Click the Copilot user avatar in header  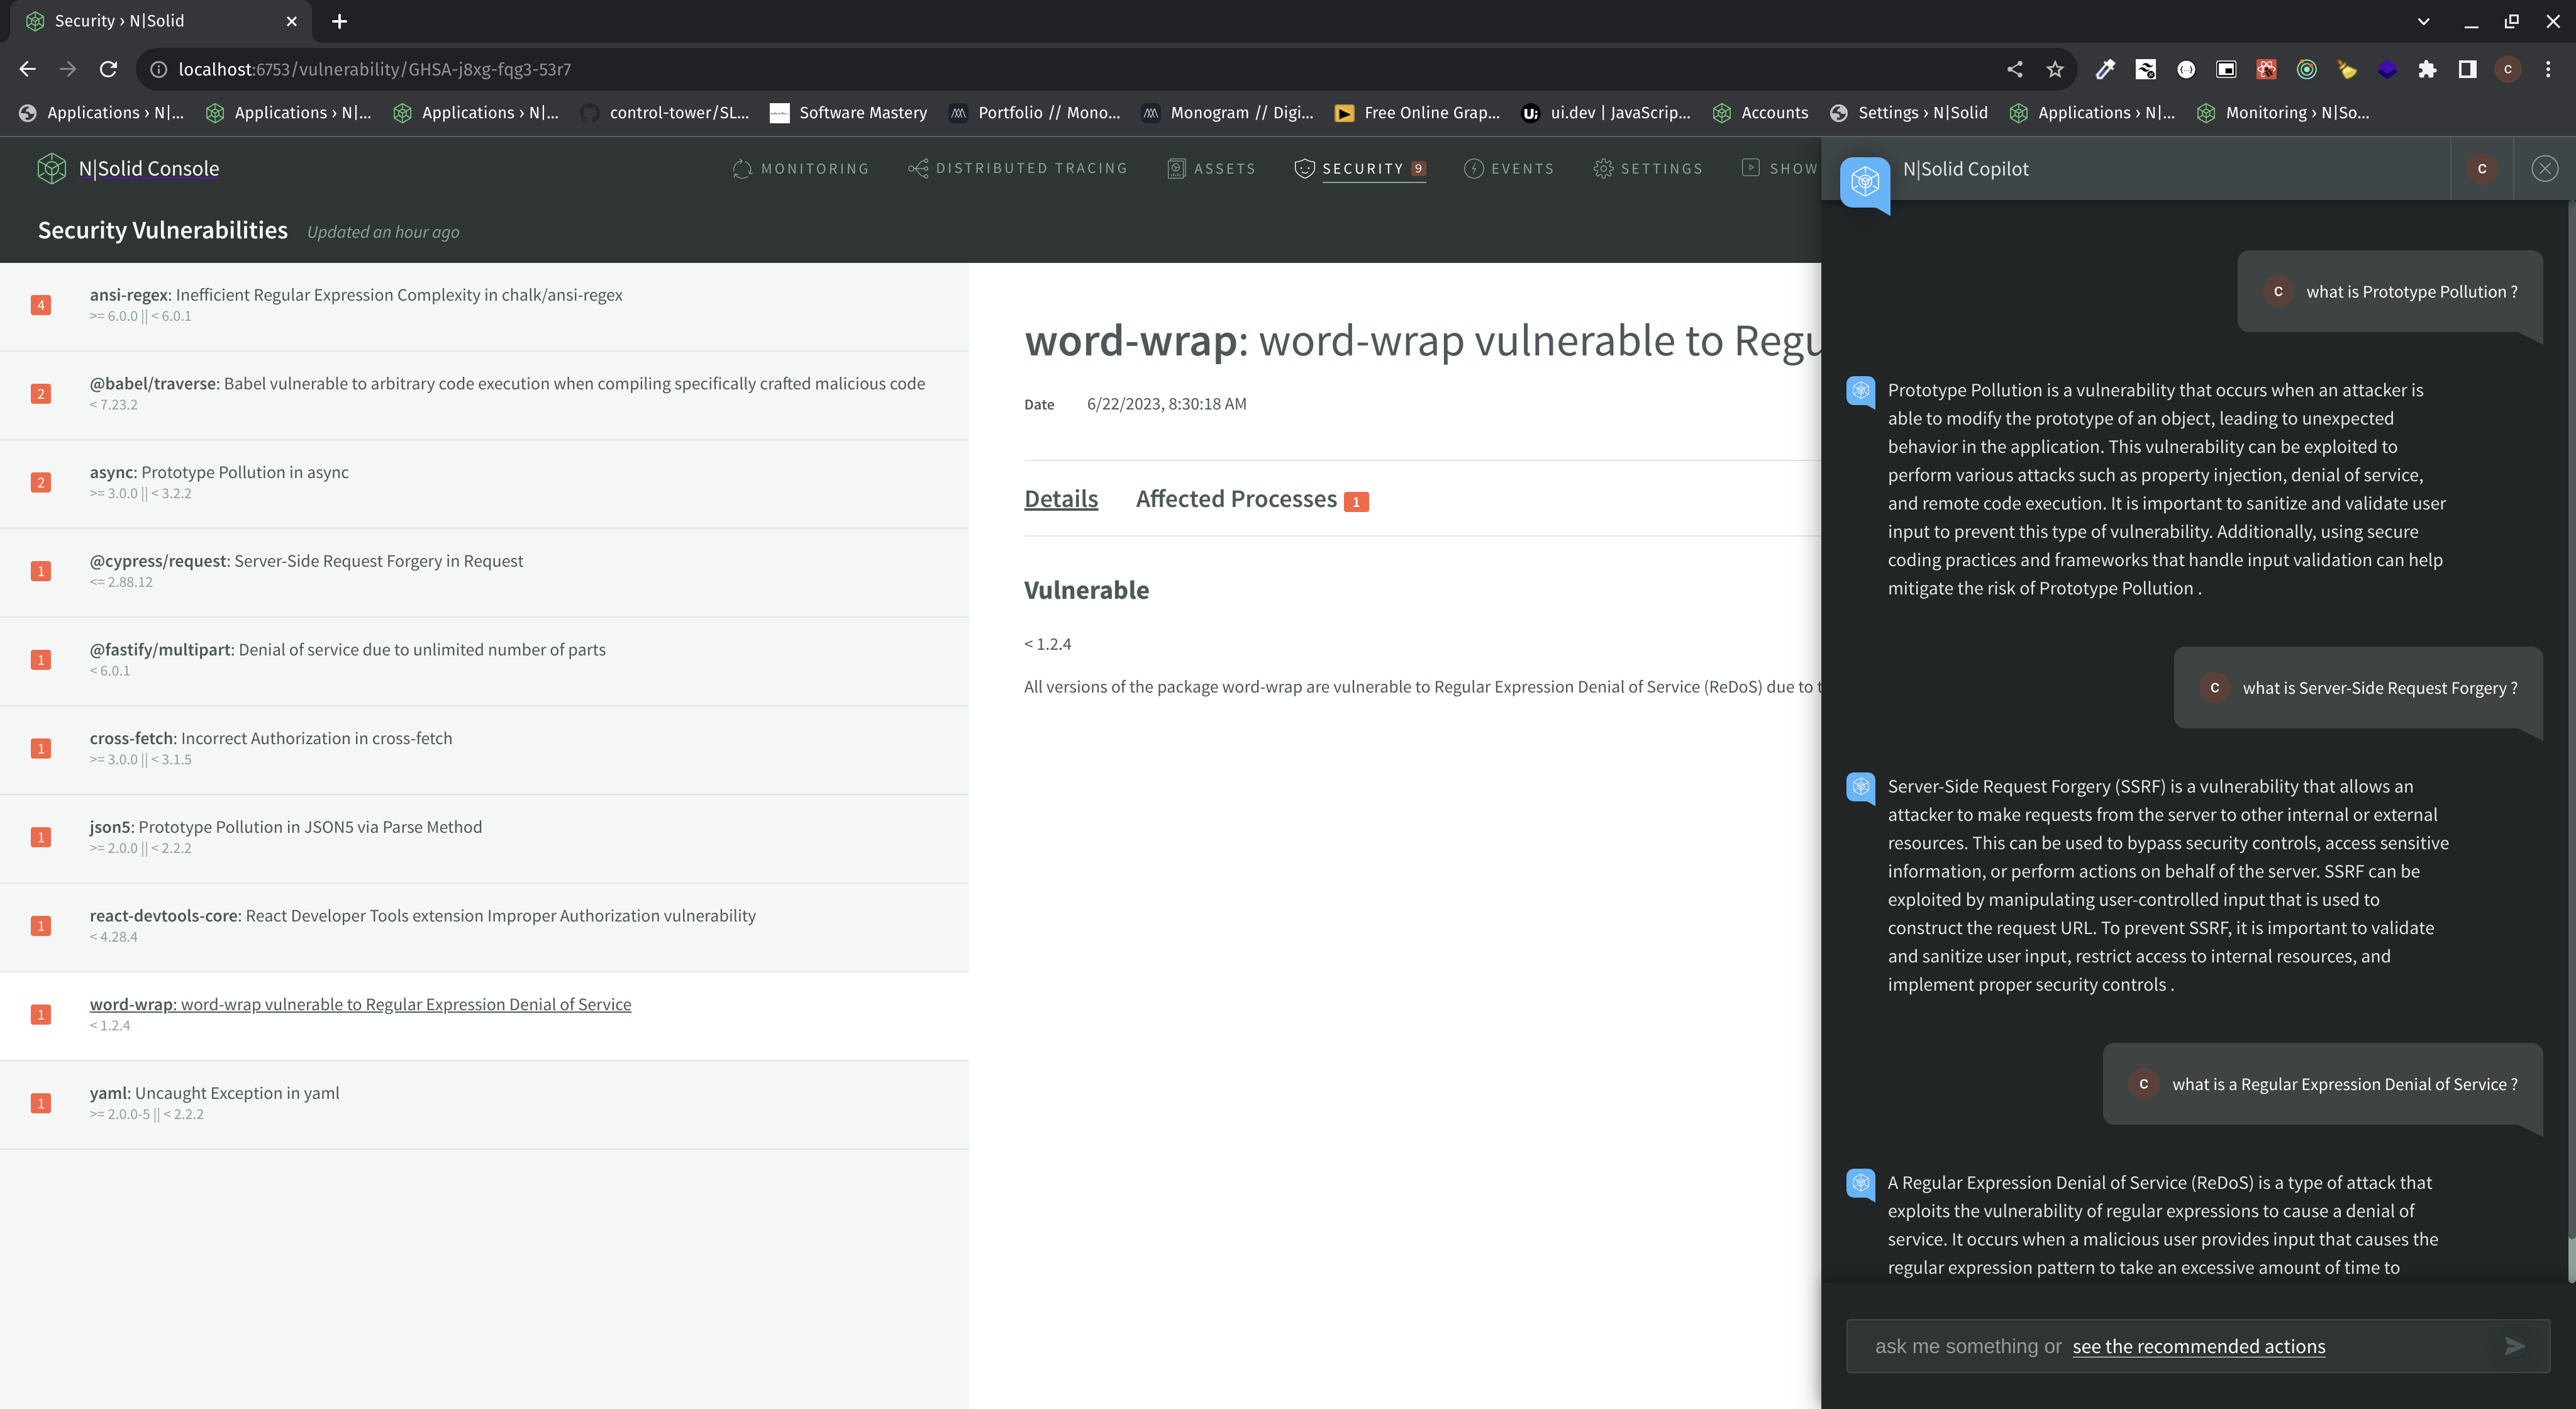(x=2482, y=169)
